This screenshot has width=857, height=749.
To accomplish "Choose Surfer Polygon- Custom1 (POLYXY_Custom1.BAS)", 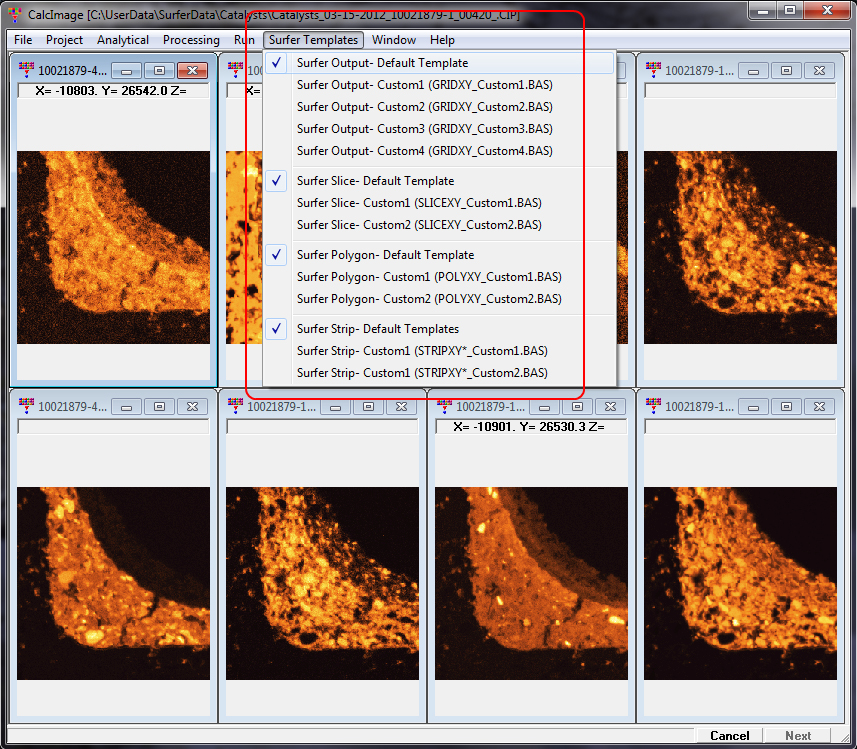I will [429, 277].
